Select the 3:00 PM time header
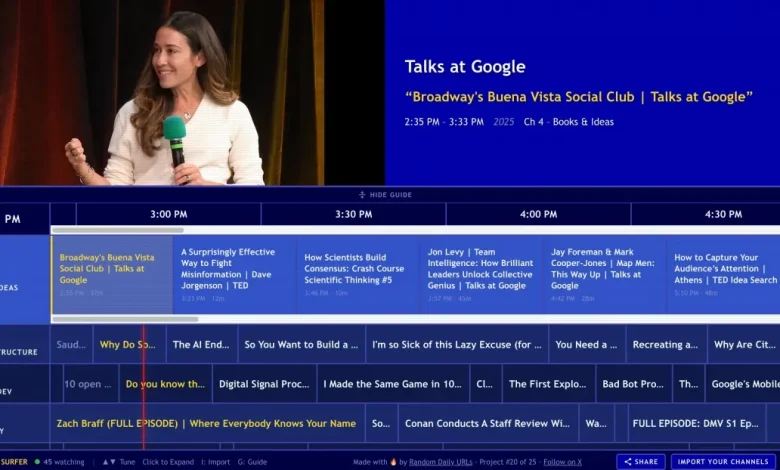The width and height of the screenshot is (780, 470). click(169, 214)
